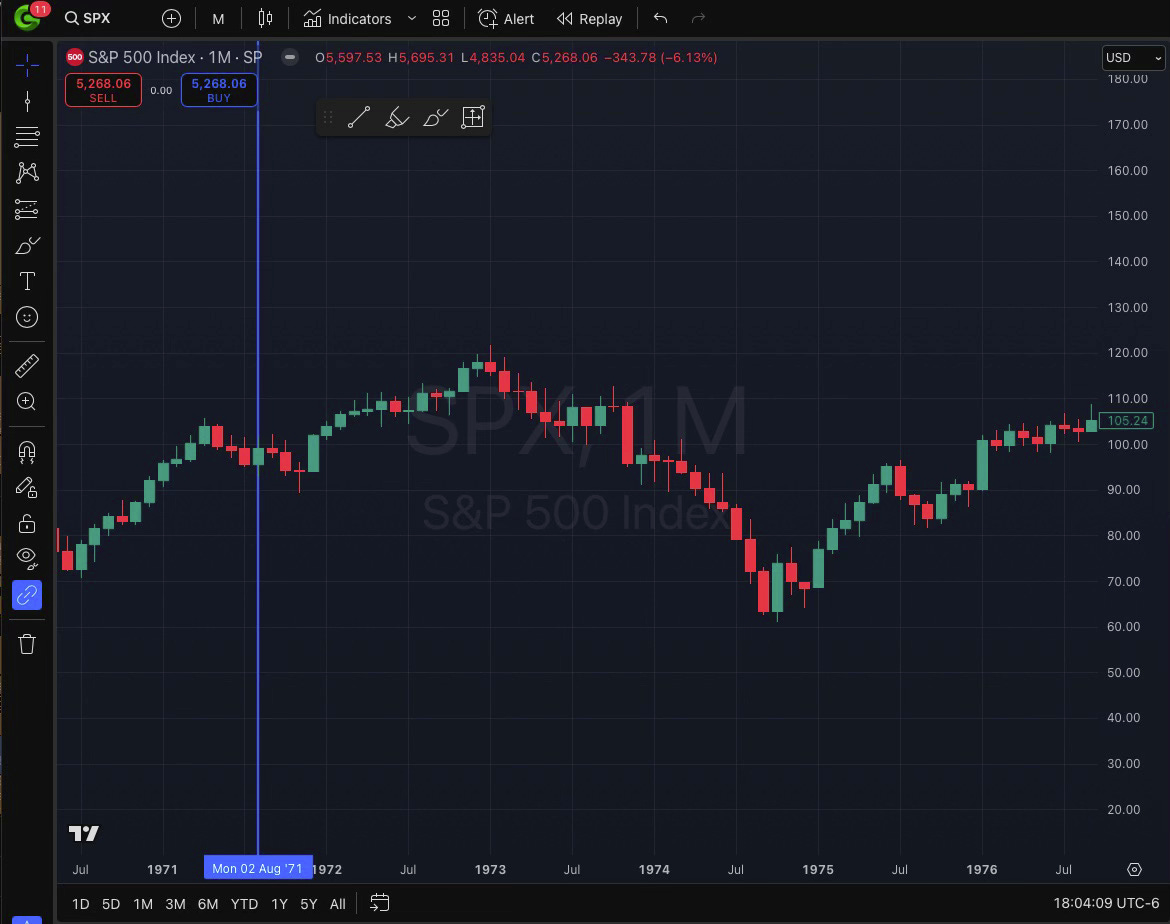Activate the Zoom In tool
This screenshot has height=924, width=1170.
click(27, 402)
